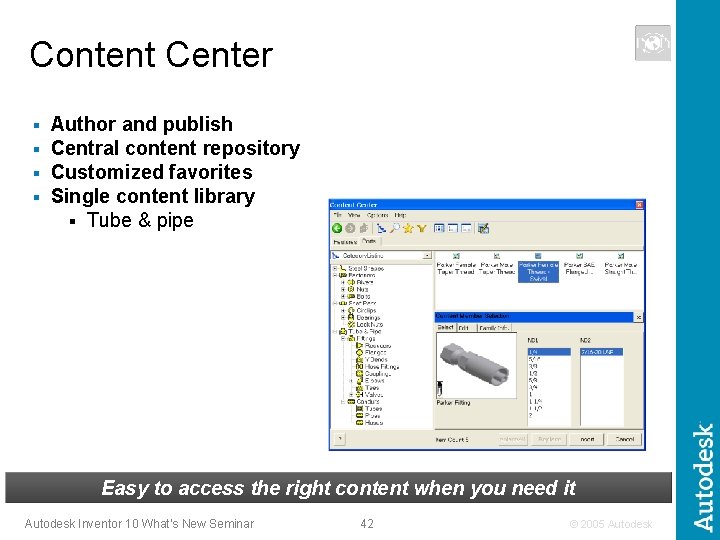Select Couplings in the tree
720x540 pixels.
tap(377, 374)
